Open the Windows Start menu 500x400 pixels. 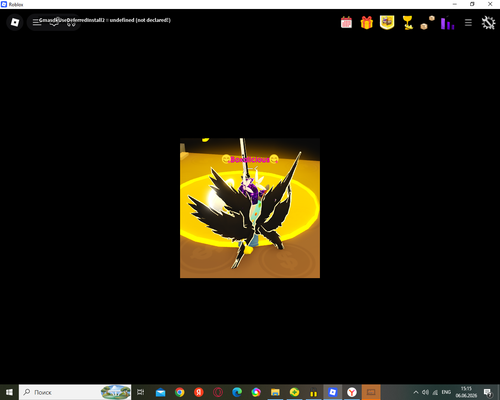(x=9, y=392)
